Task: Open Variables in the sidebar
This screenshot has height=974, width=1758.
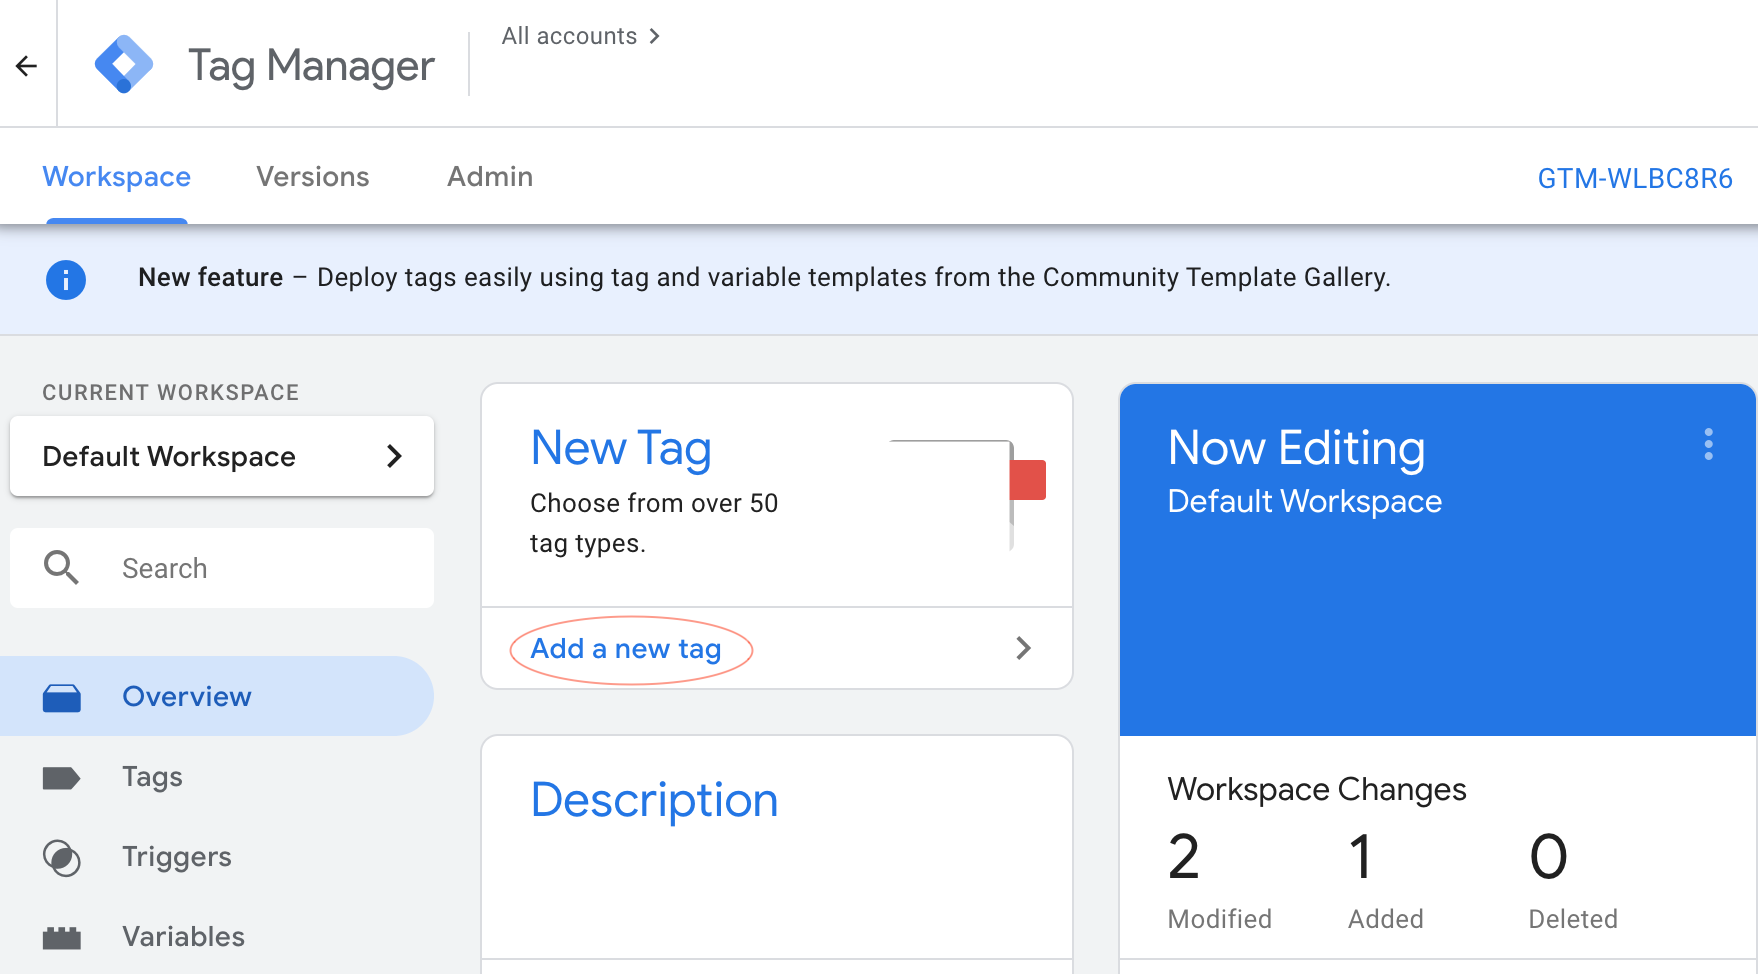Action: tap(217, 937)
